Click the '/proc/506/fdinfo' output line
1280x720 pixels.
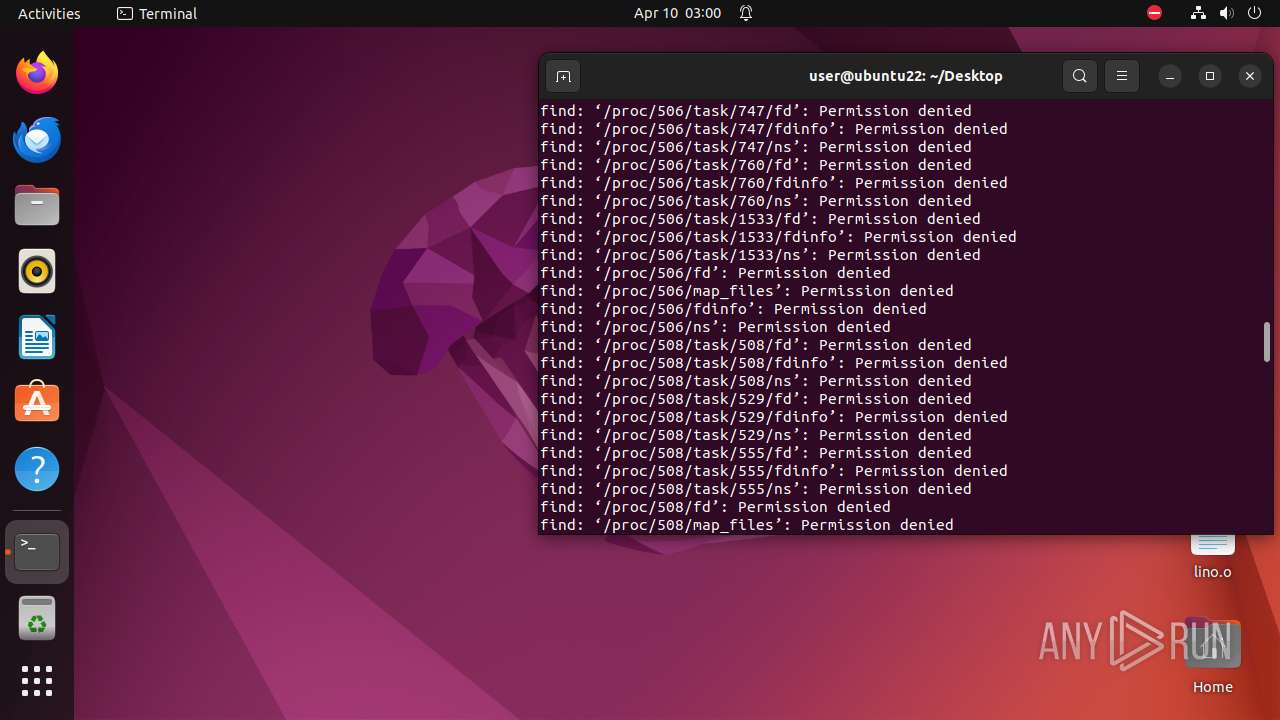coord(733,309)
